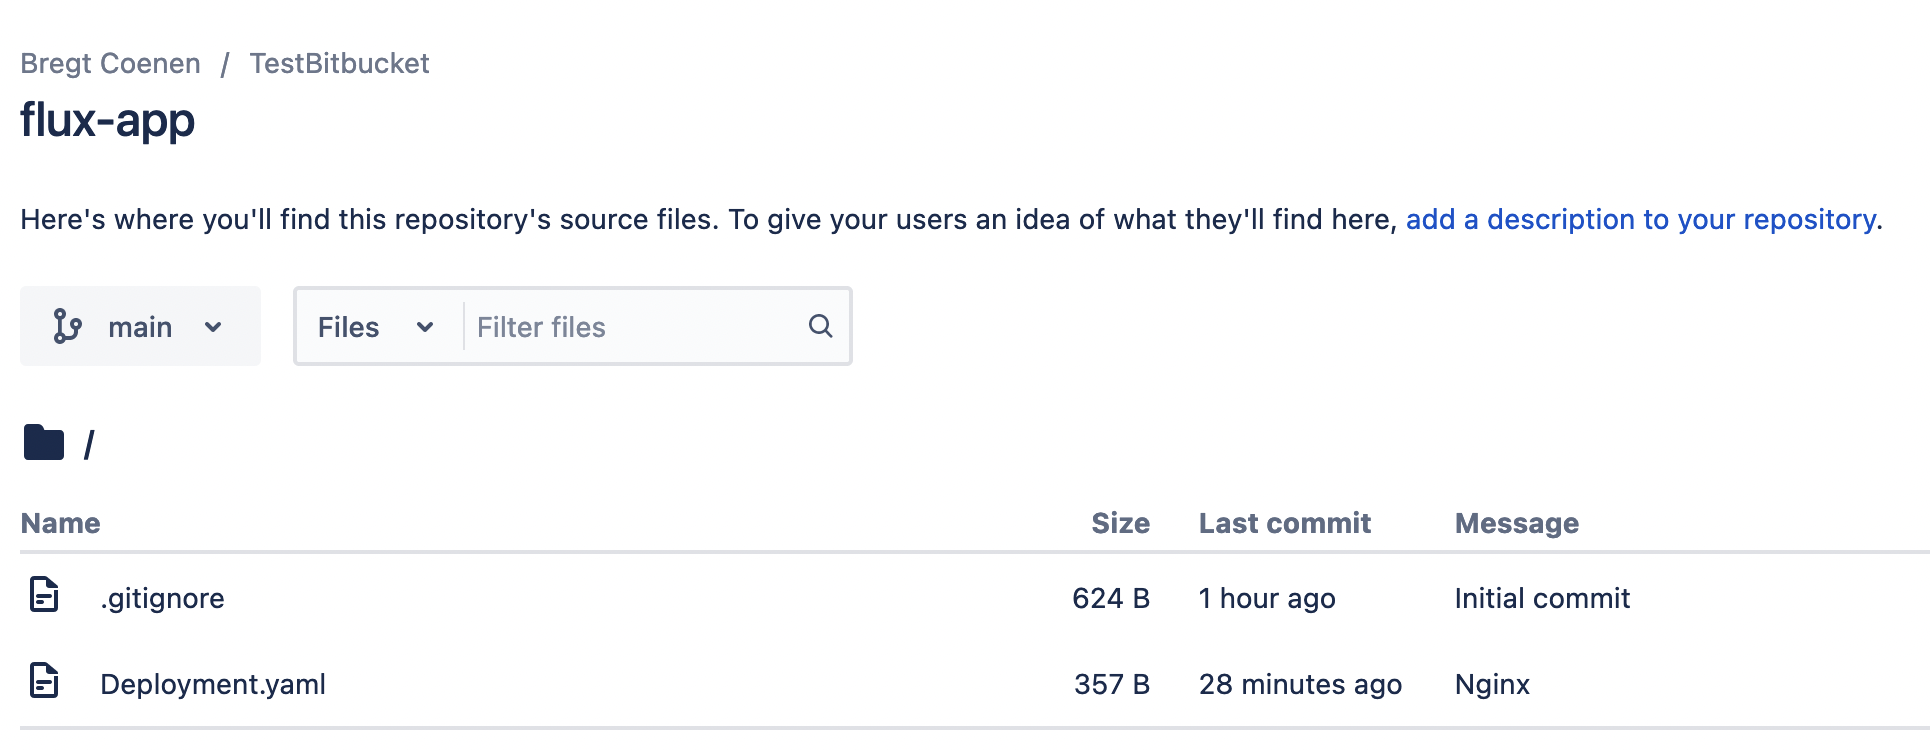Viewport: 1930px width, 750px height.
Task: Open the .gitignore file
Action: pos(162,598)
